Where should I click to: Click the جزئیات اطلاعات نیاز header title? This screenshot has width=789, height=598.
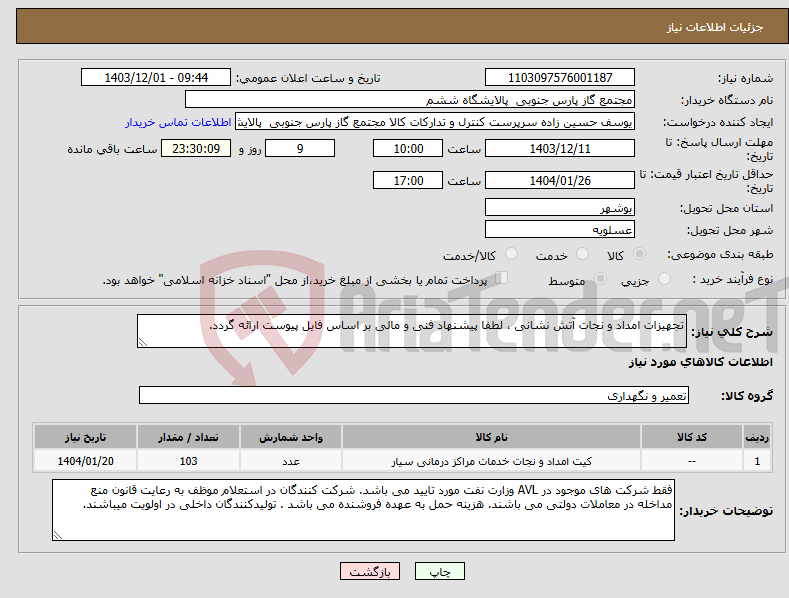(715, 27)
